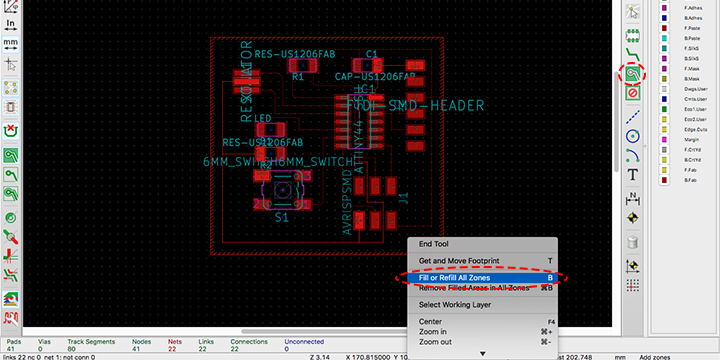Click the C1 capacitor footprint label
Image resolution: width=720 pixels, height=360 pixels.
pyautogui.click(x=371, y=54)
